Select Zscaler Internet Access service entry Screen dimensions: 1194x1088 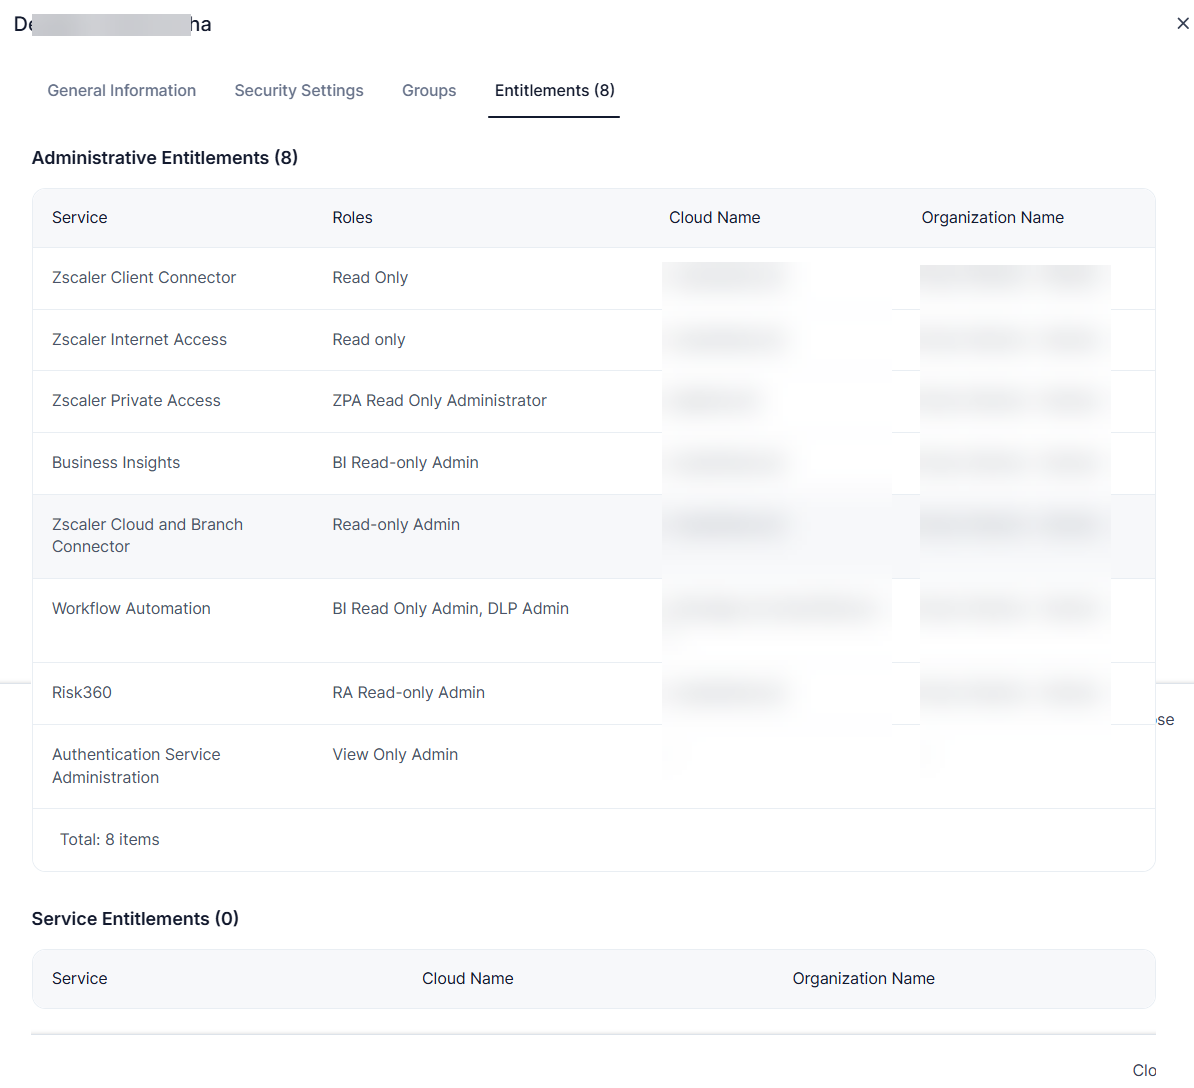(594, 340)
